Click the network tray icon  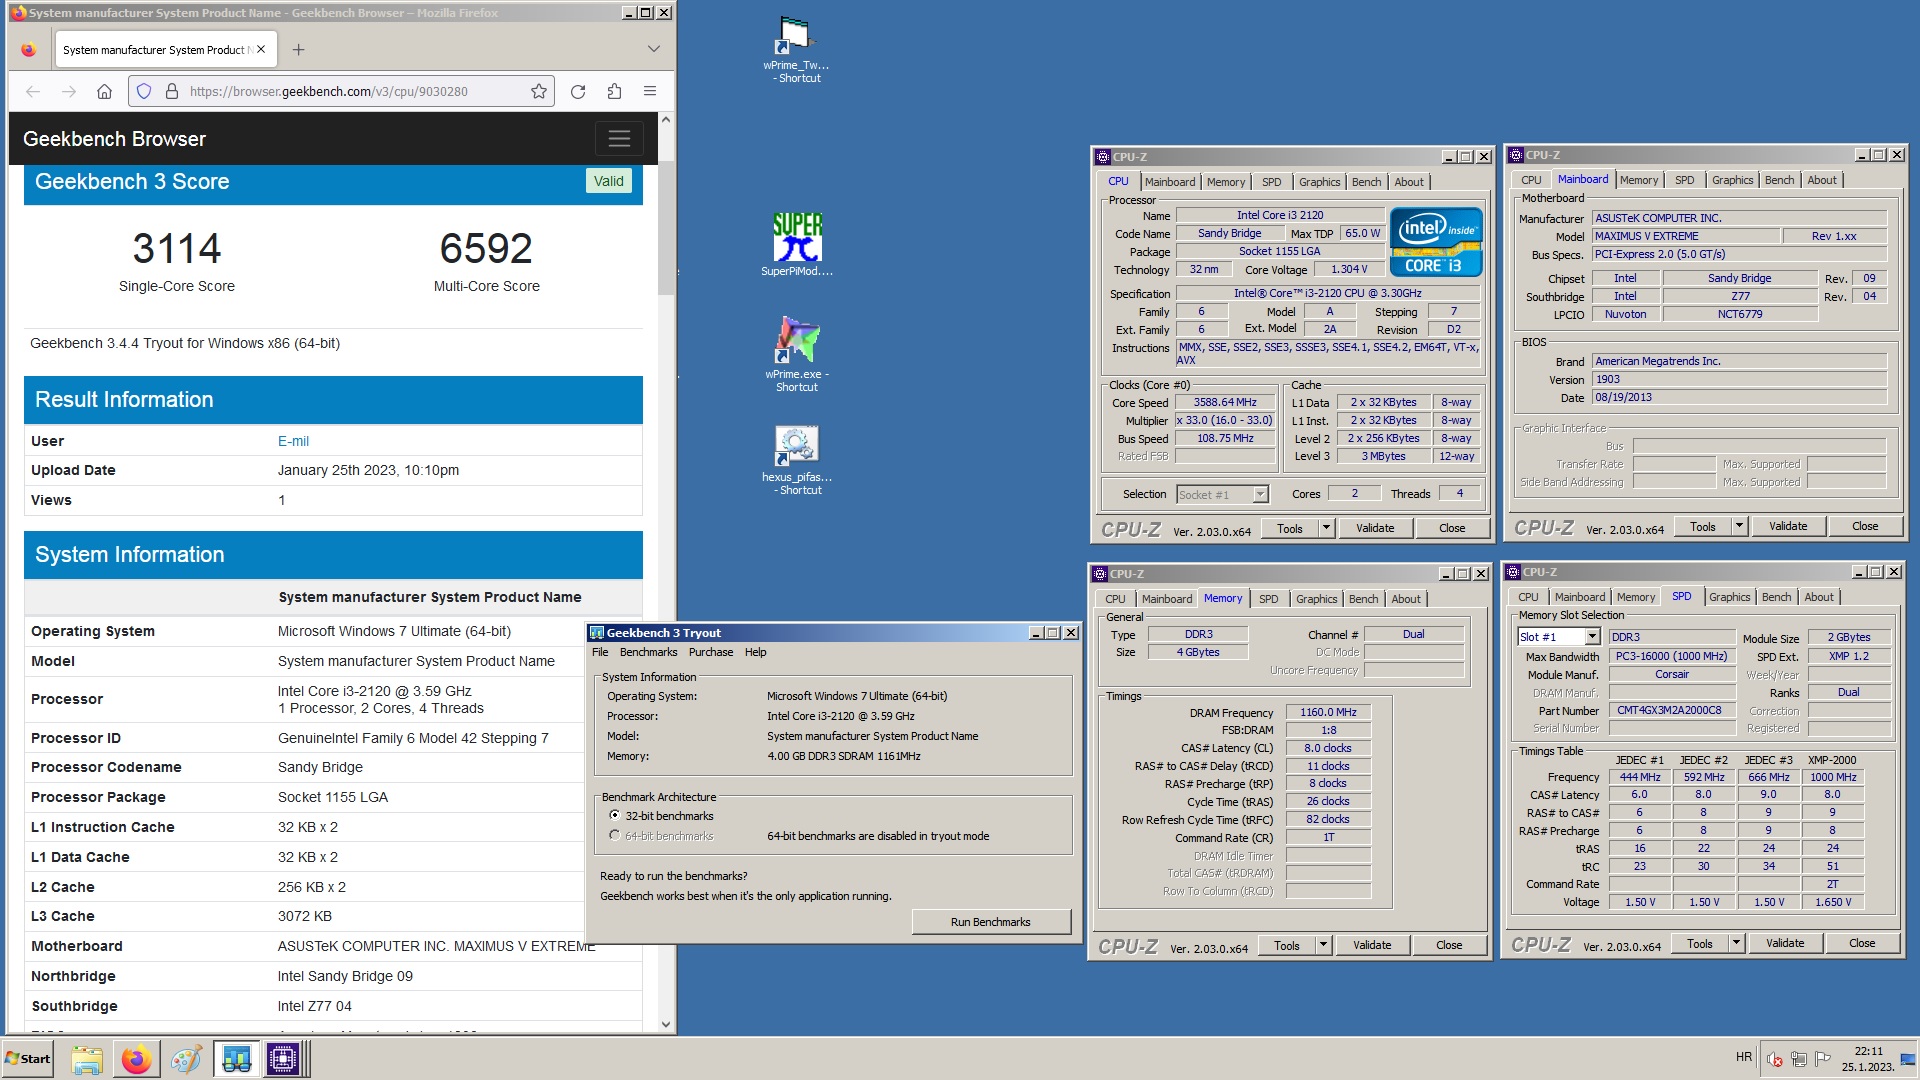[x=1798, y=1059]
